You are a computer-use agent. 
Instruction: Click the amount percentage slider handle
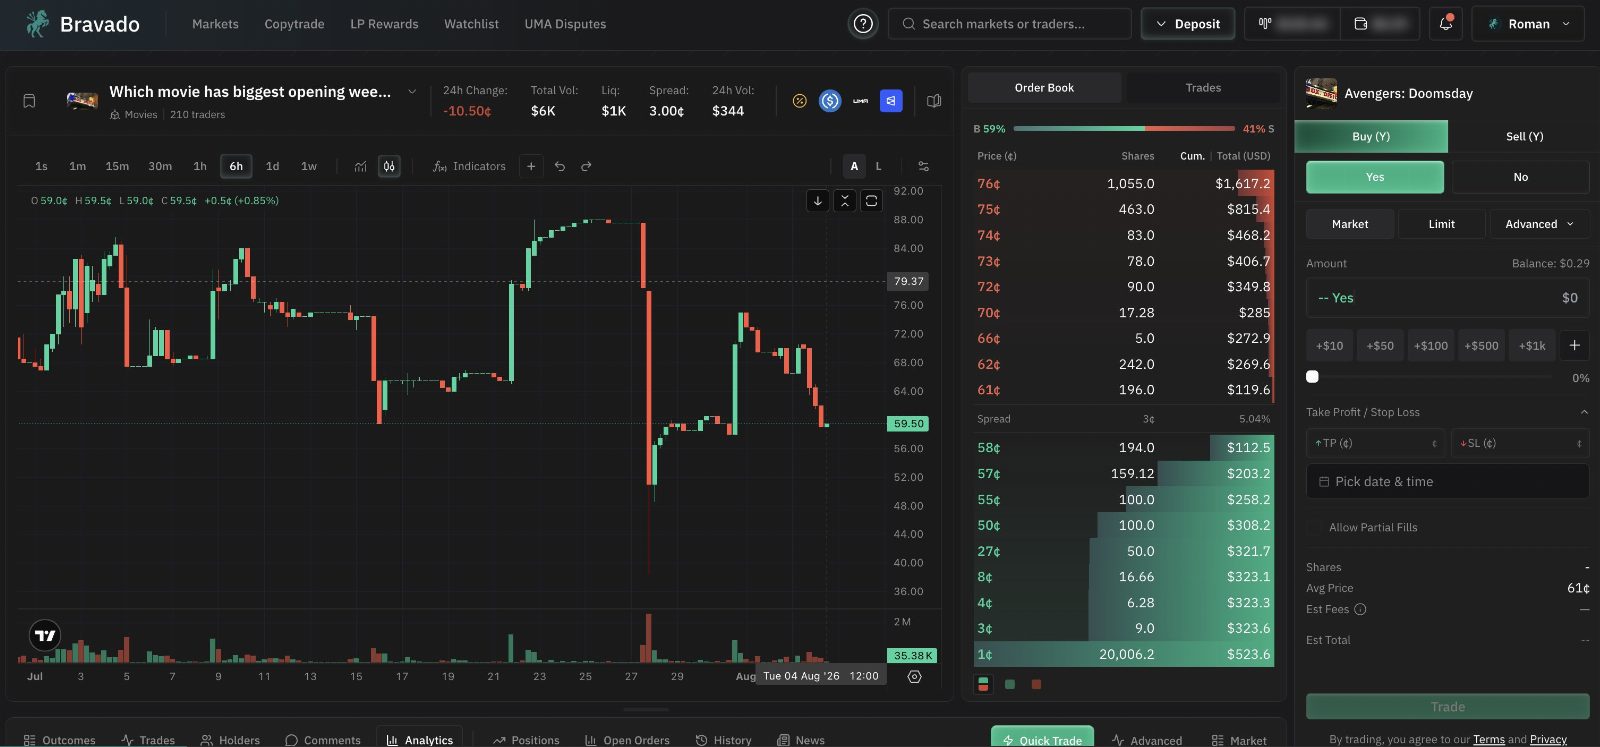1312,377
